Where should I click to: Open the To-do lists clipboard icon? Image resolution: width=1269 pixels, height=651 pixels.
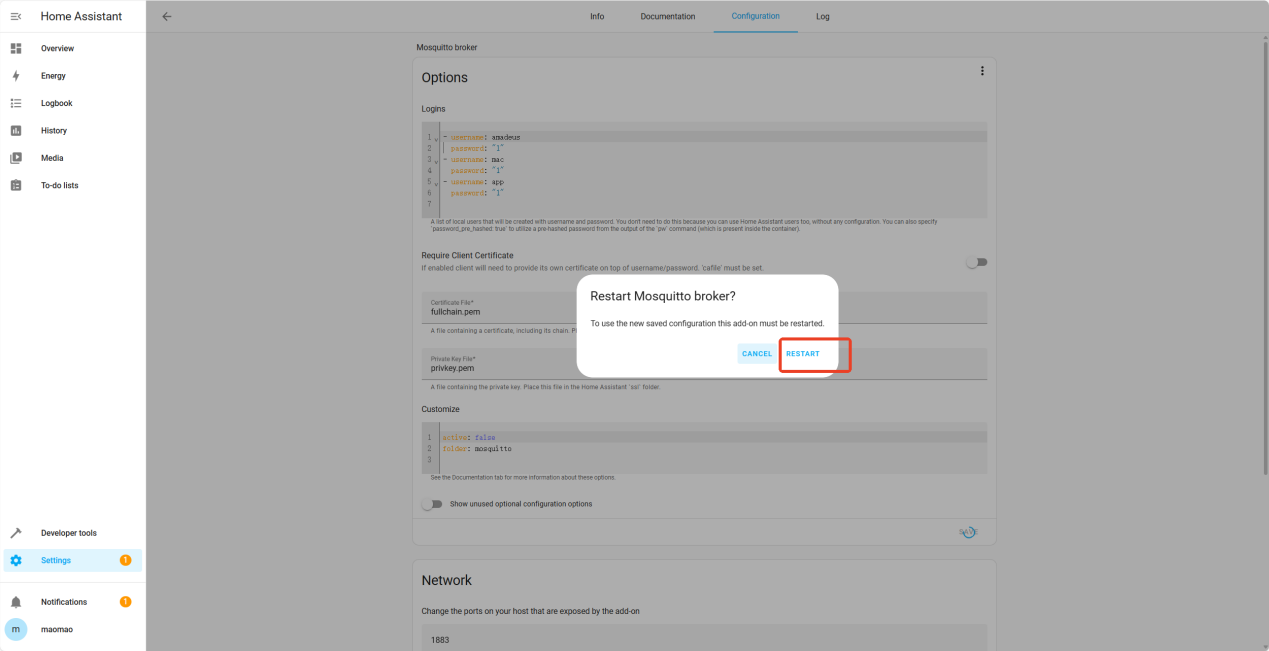point(16,185)
